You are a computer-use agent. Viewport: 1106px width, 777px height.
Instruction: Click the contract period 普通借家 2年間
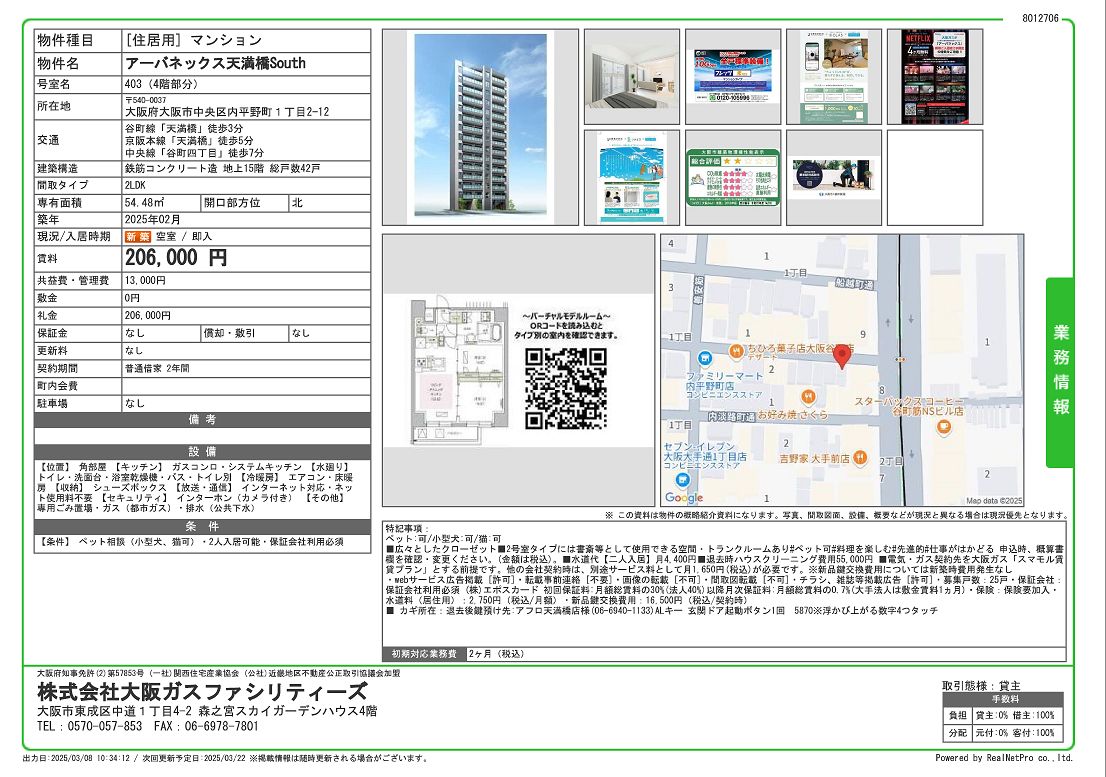(157, 369)
